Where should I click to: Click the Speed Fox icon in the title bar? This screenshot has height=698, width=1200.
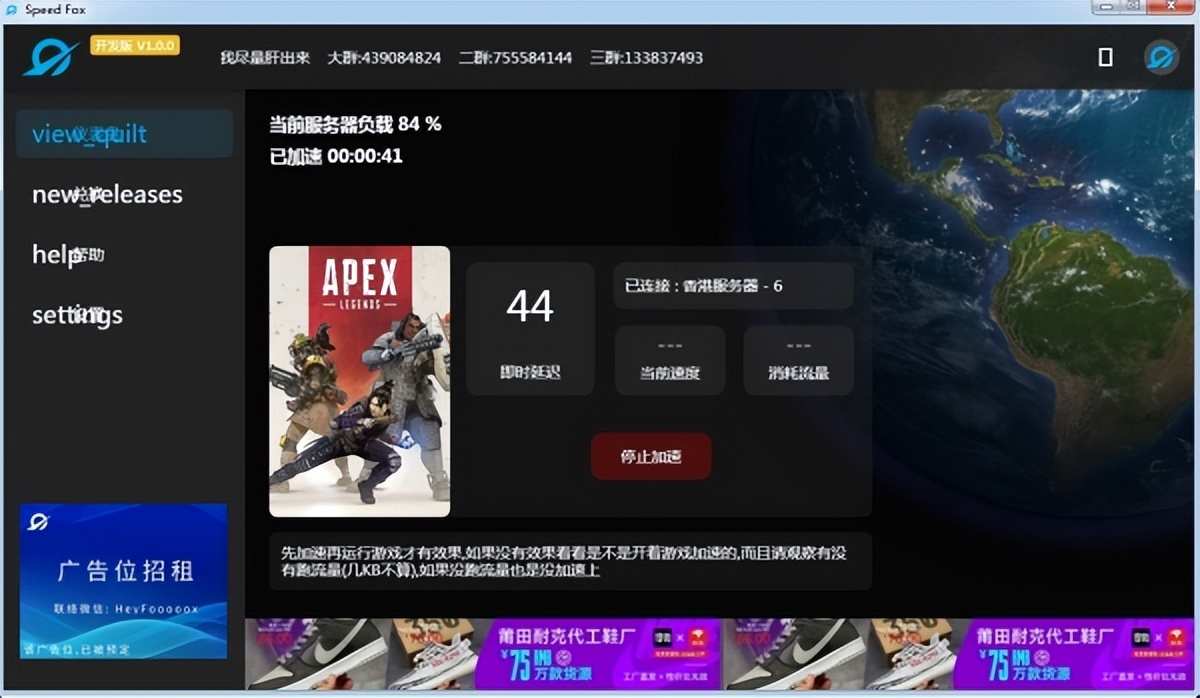click(x=12, y=9)
